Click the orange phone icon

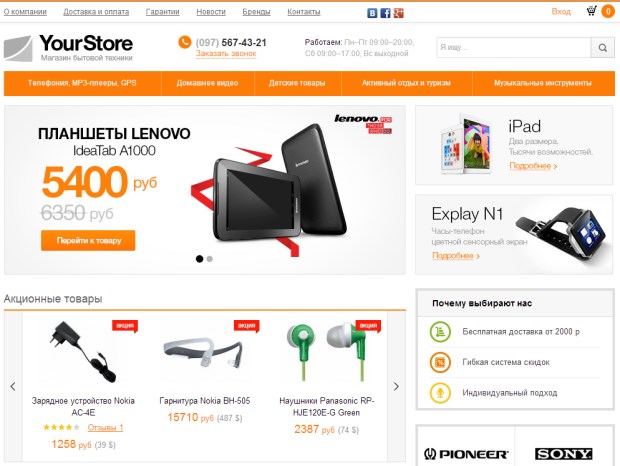point(185,42)
